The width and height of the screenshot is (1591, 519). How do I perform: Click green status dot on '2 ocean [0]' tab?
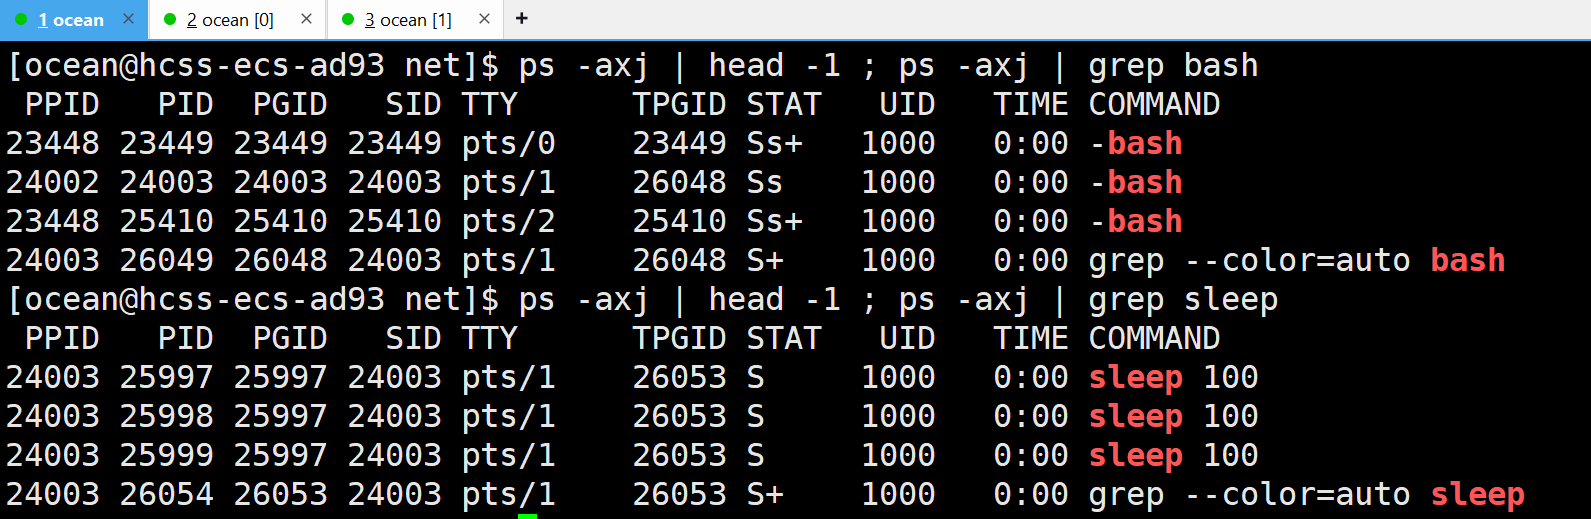169,20
